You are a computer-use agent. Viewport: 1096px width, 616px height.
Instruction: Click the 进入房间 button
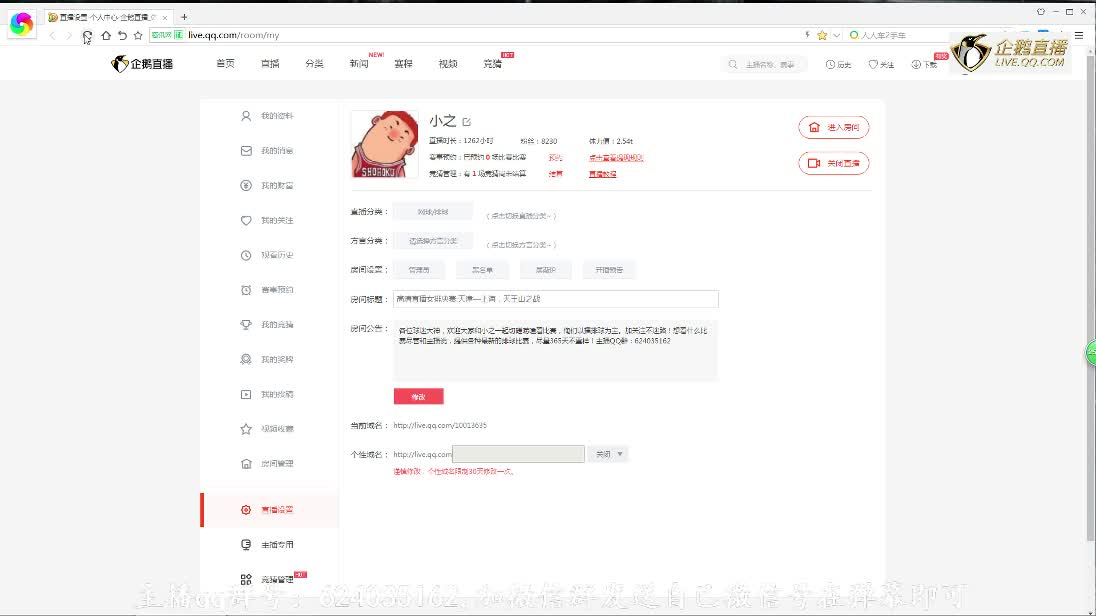click(834, 128)
